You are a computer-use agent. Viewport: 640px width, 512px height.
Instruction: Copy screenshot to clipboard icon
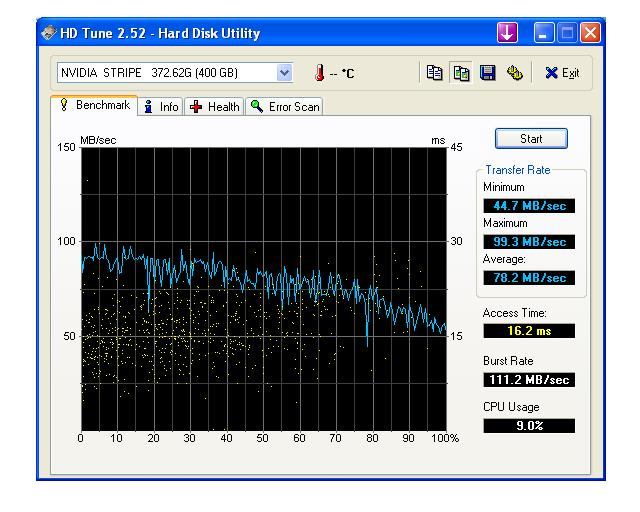pos(461,73)
